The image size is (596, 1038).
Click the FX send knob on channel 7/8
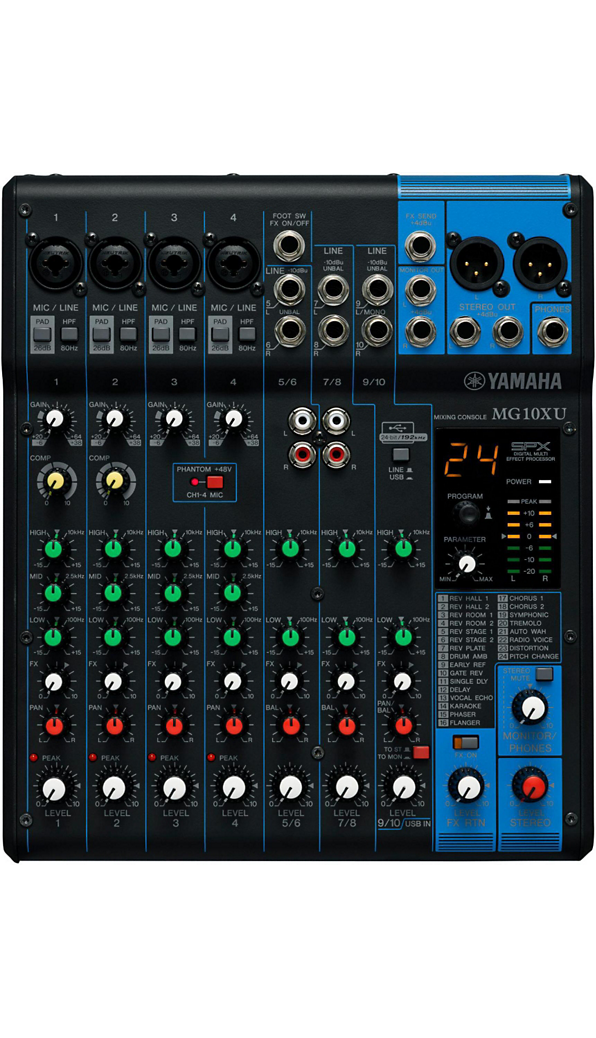(346, 681)
